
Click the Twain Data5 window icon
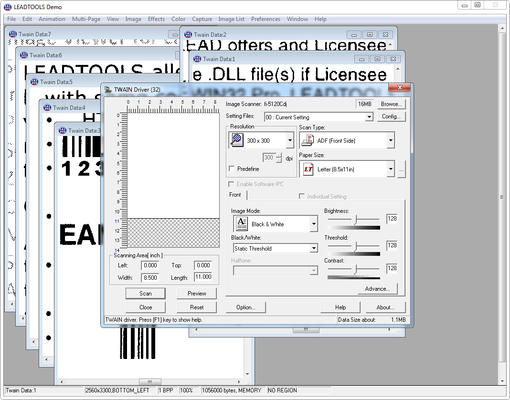point(34,82)
